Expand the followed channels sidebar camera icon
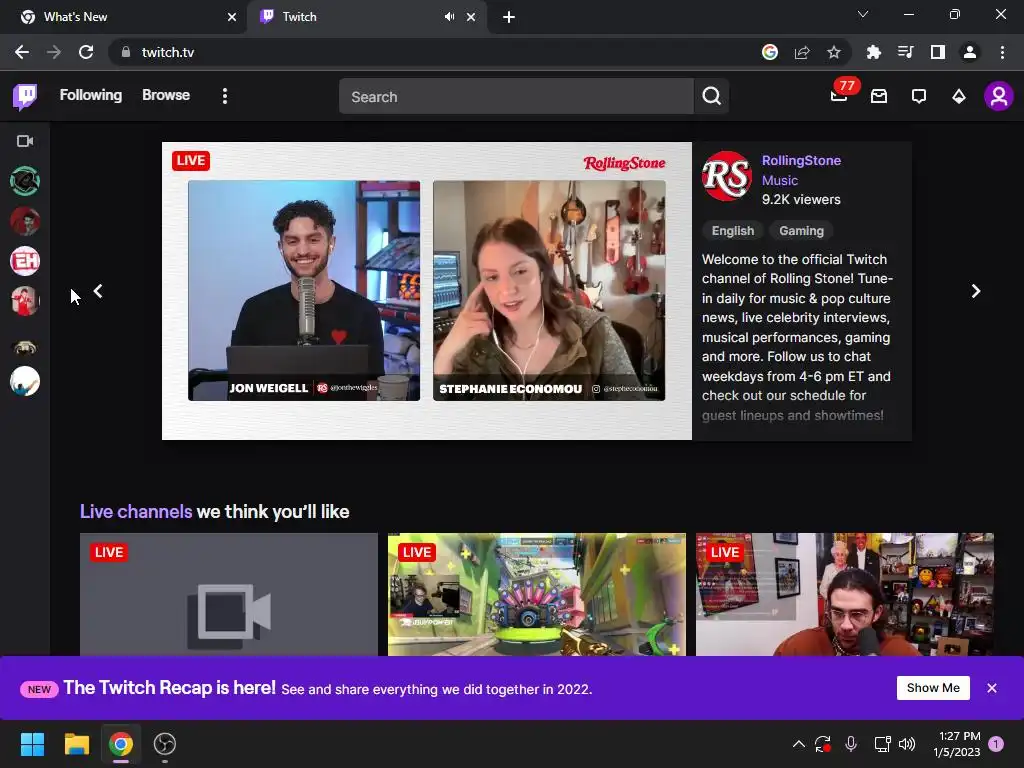Image resolution: width=1024 pixels, height=768 pixels. (25, 141)
